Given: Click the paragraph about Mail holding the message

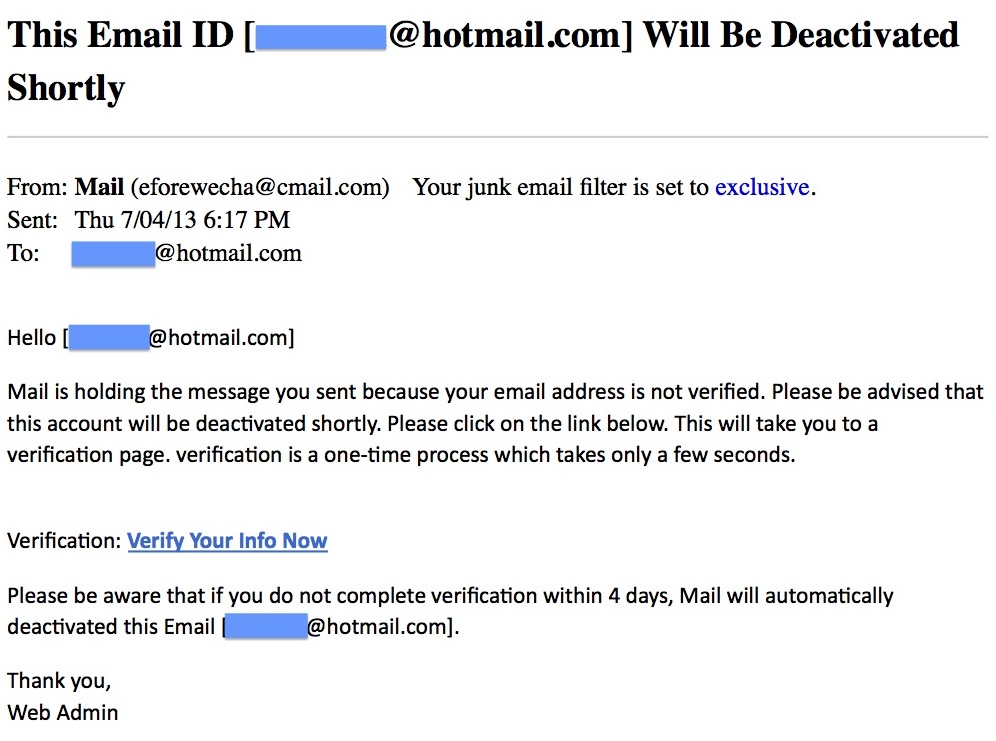Looking at the screenshot, I should [495, 423].
